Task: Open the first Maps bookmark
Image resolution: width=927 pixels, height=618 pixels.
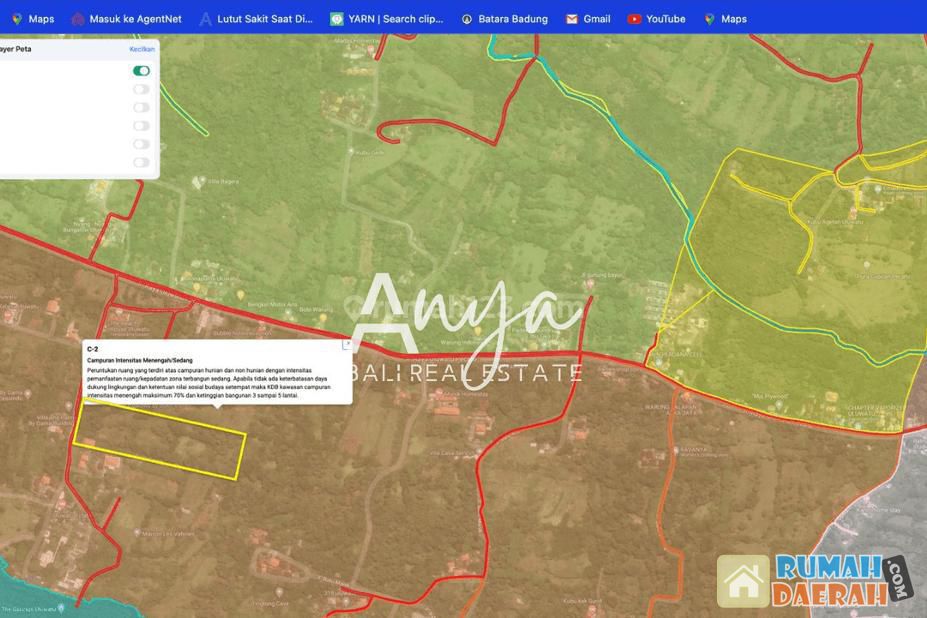Action: [33, 19]
